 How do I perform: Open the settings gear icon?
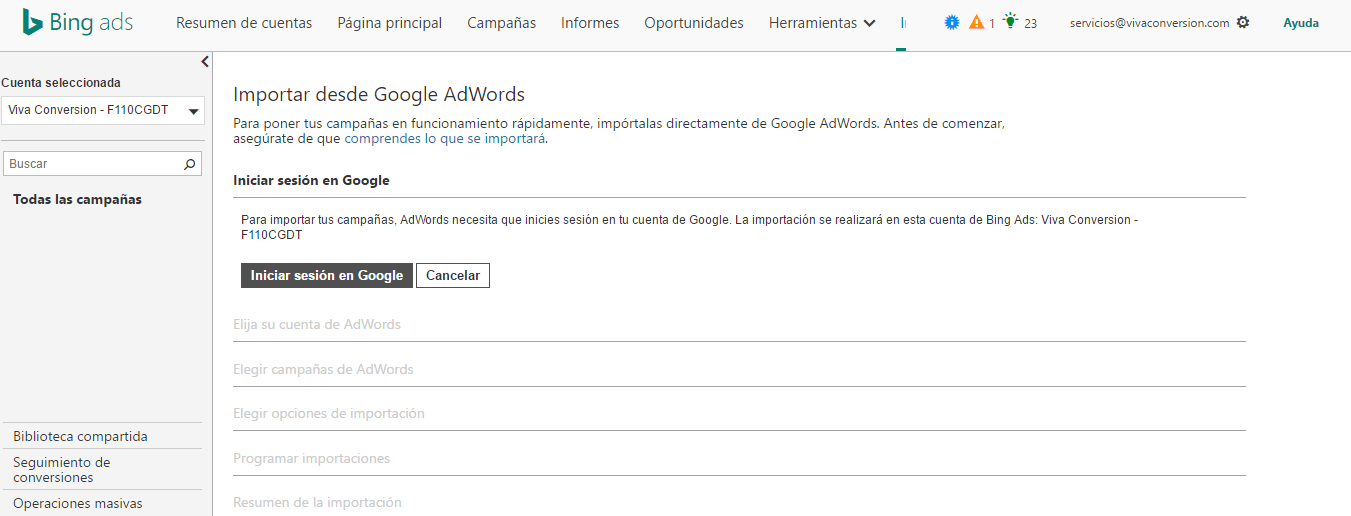[1243, 22]
